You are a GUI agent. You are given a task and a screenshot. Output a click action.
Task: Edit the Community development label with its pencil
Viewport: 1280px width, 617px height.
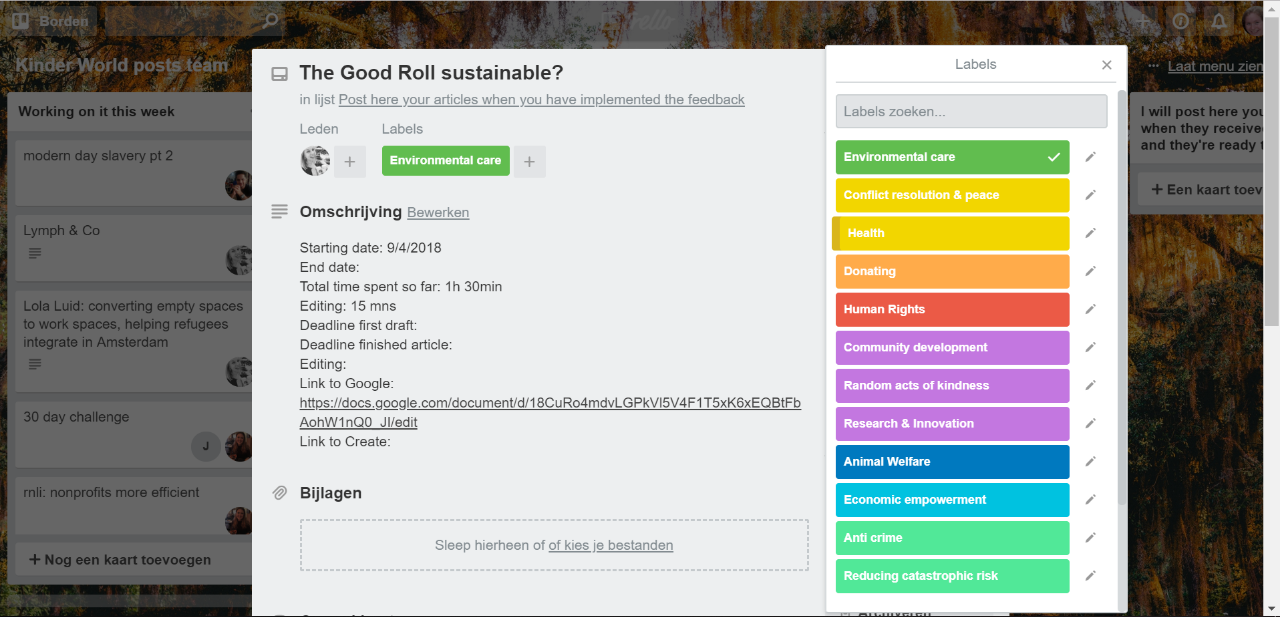(x=1090, y=347)
